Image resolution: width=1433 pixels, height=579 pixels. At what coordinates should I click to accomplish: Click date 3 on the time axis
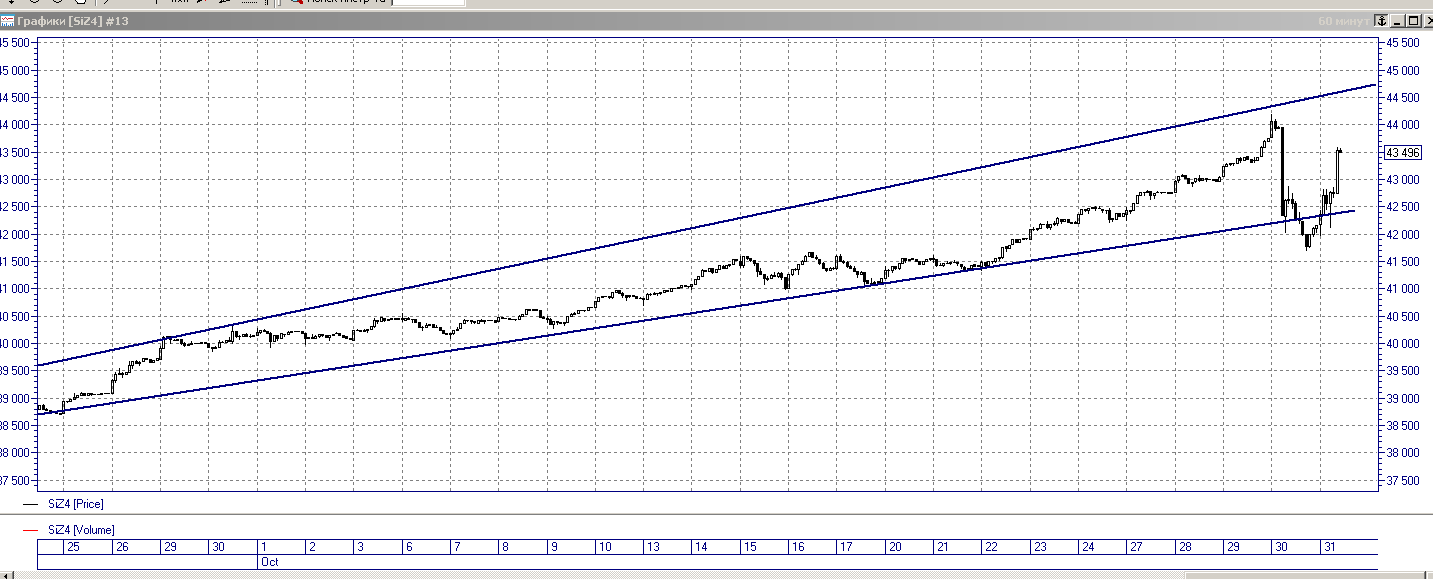coord(361,547)
